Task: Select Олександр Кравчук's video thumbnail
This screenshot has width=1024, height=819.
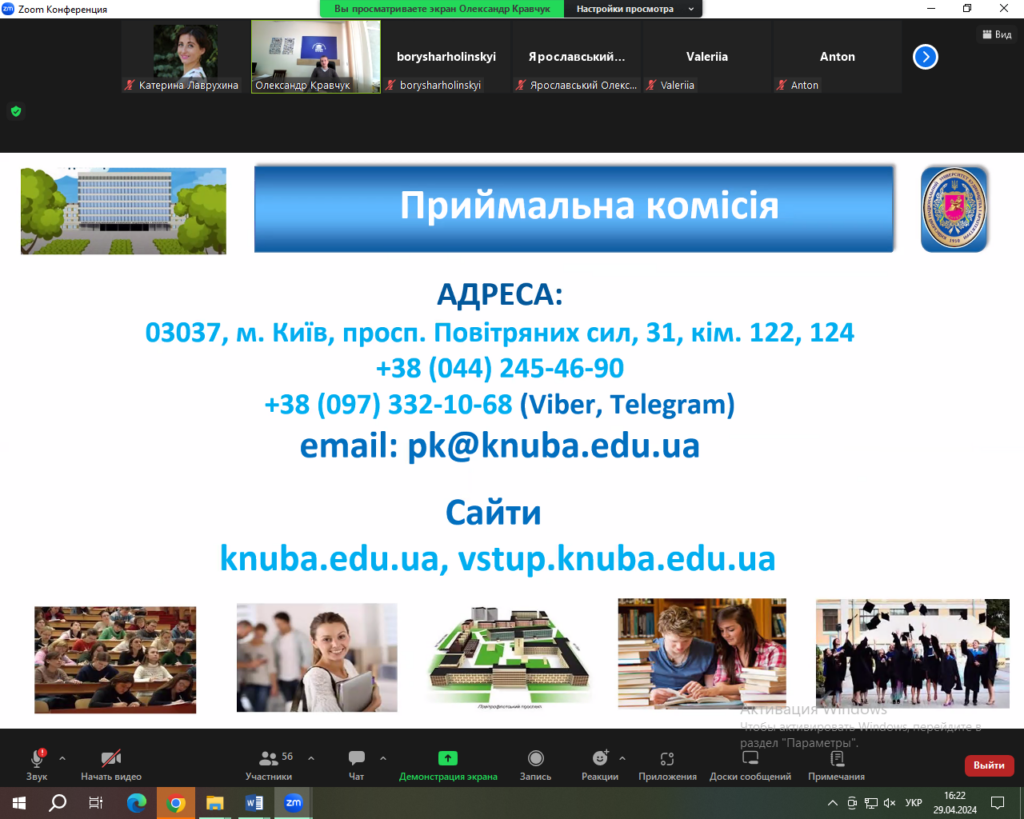Action: (x=316, y=57)
